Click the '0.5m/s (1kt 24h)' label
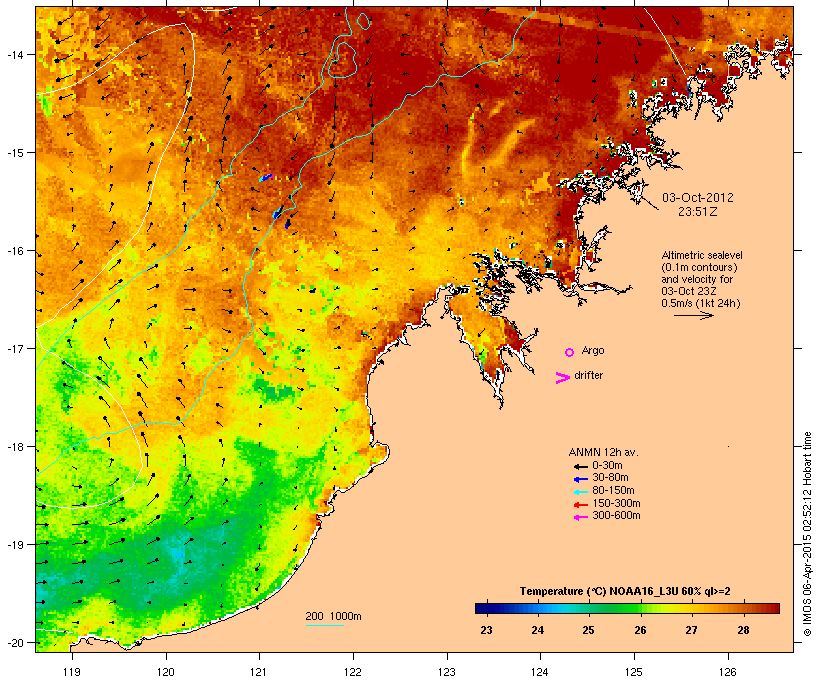Viewport: 820px width, 680px height. pos(701,303)
